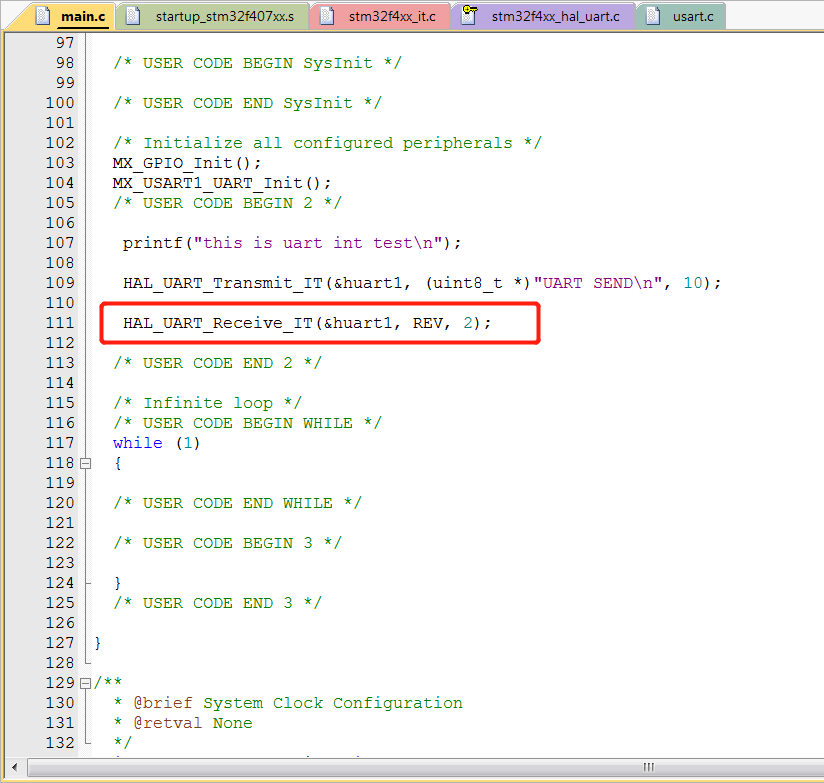Click the file icon on main.c tab
824x783 pixels.
43,16
